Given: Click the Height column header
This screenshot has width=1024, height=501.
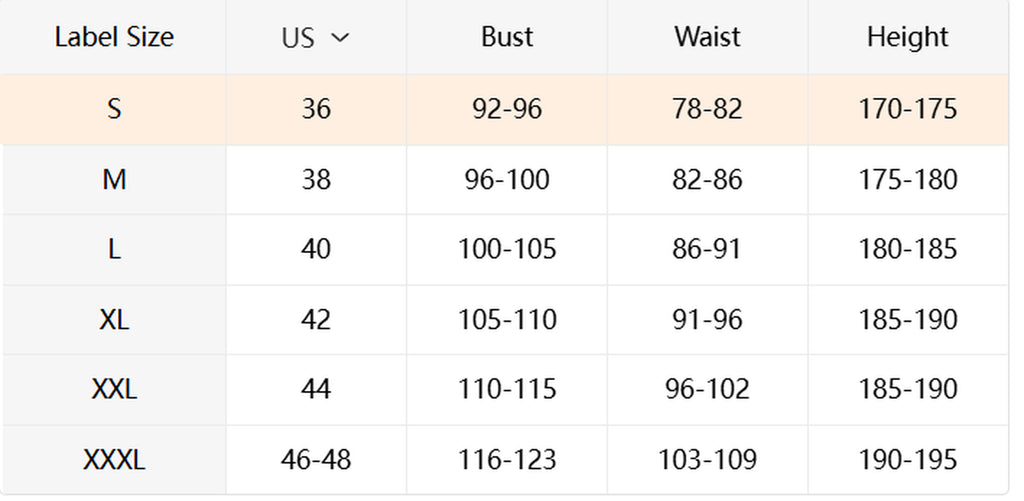Looking at the screenshot, I should (x=908, y=37).
